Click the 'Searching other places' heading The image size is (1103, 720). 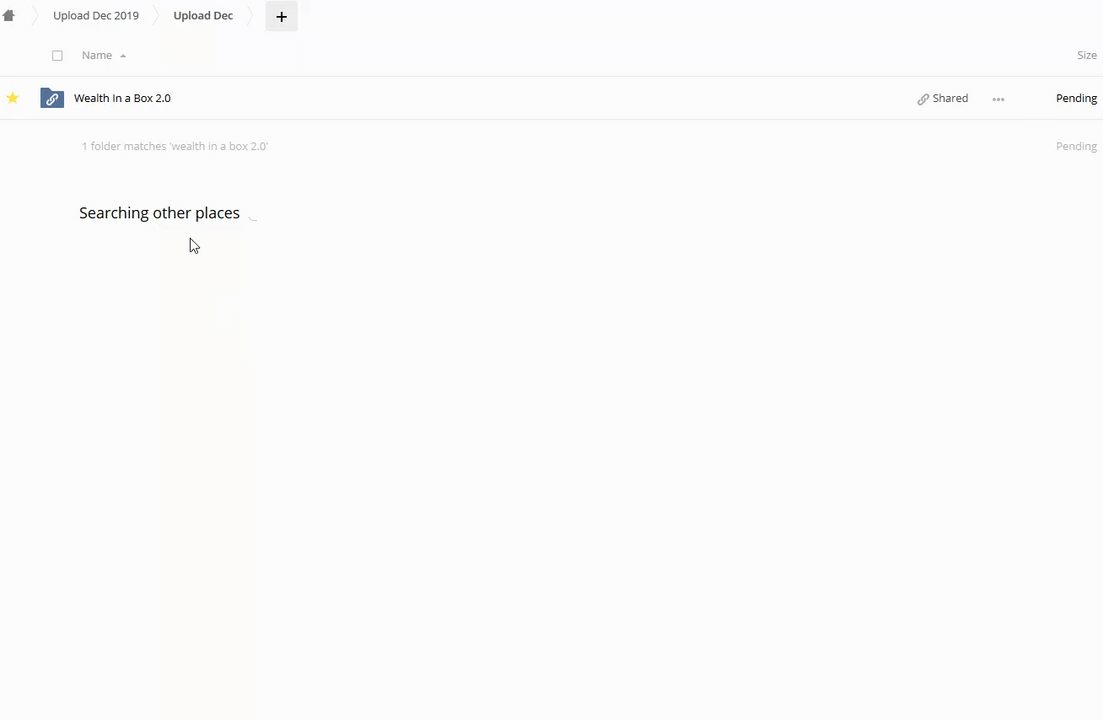159,213
